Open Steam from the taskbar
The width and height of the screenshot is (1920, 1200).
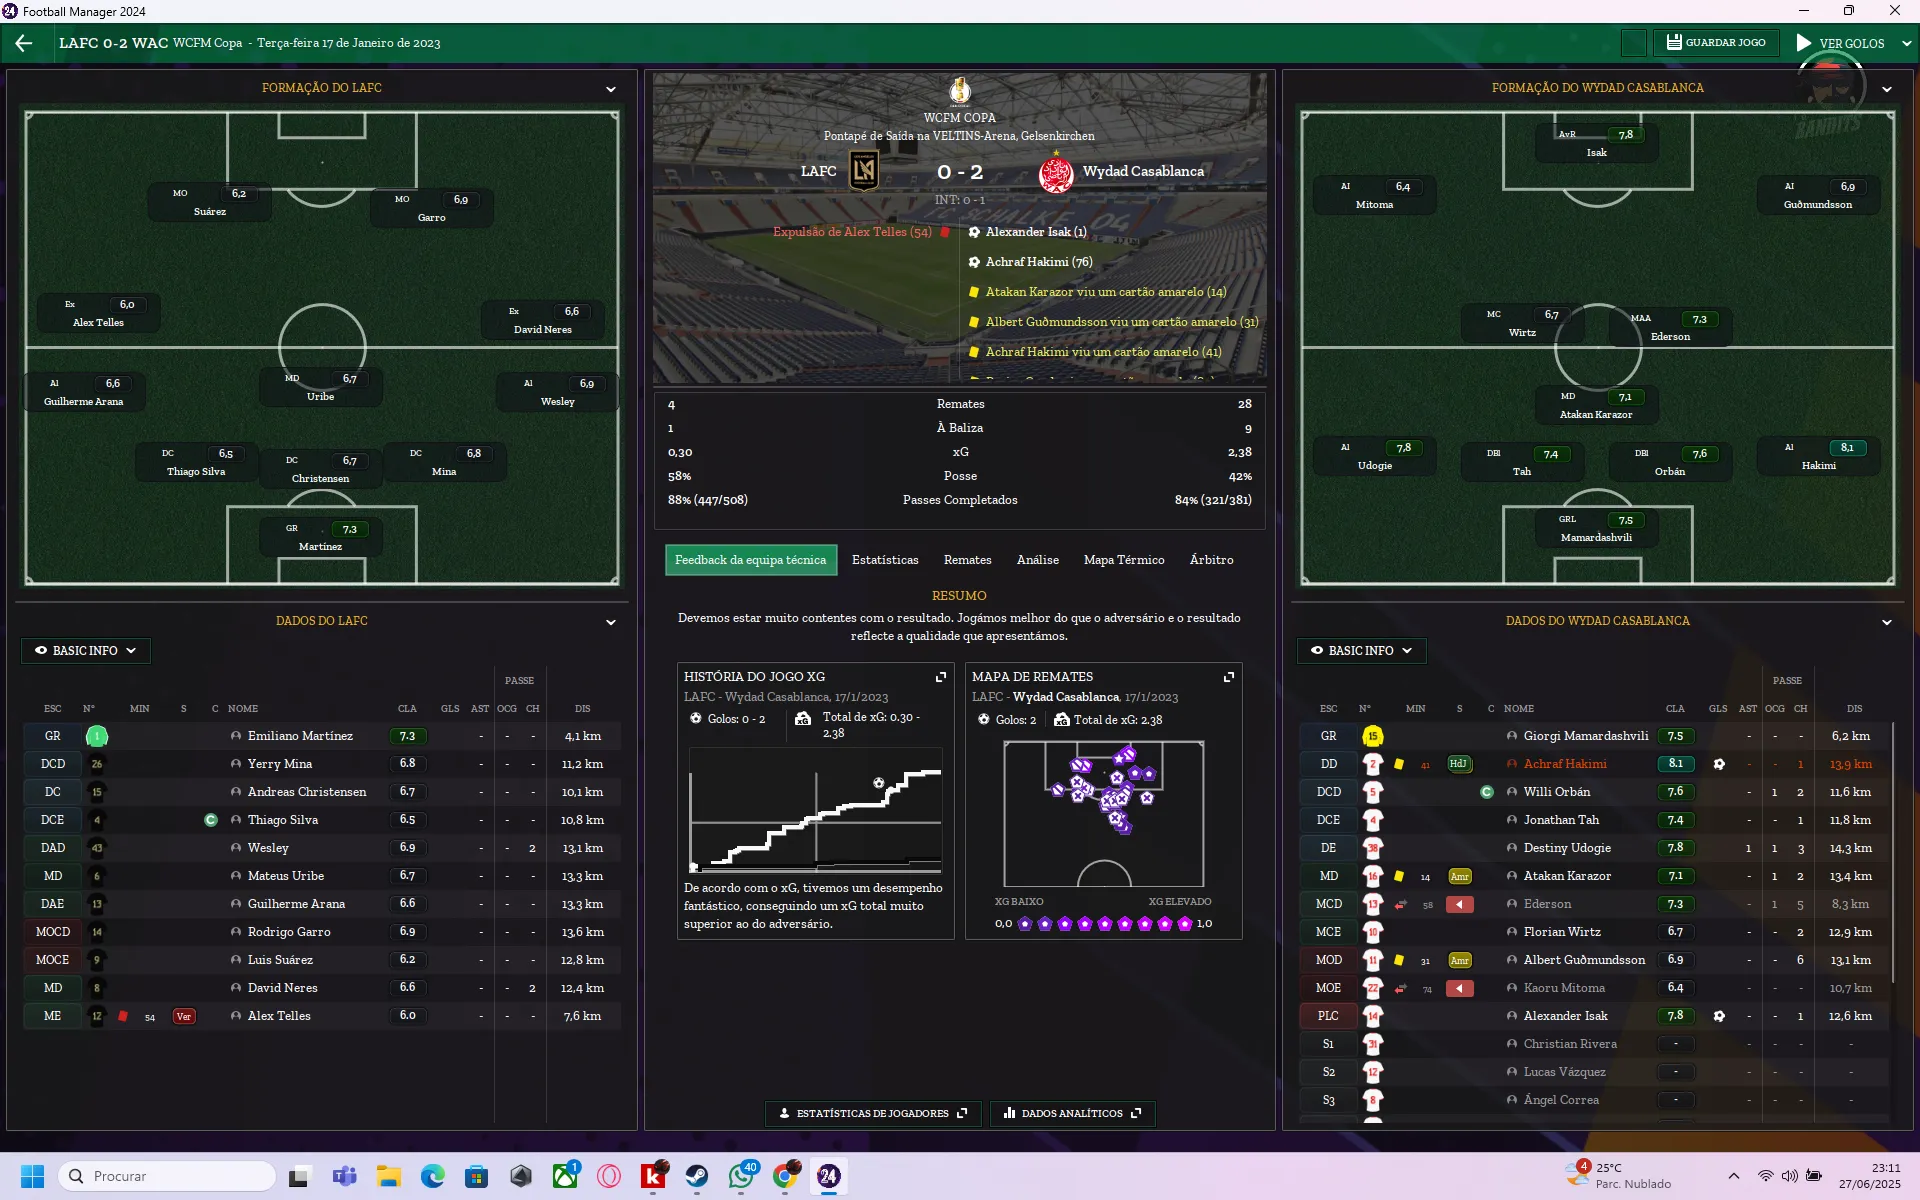tap(697, 1176)
